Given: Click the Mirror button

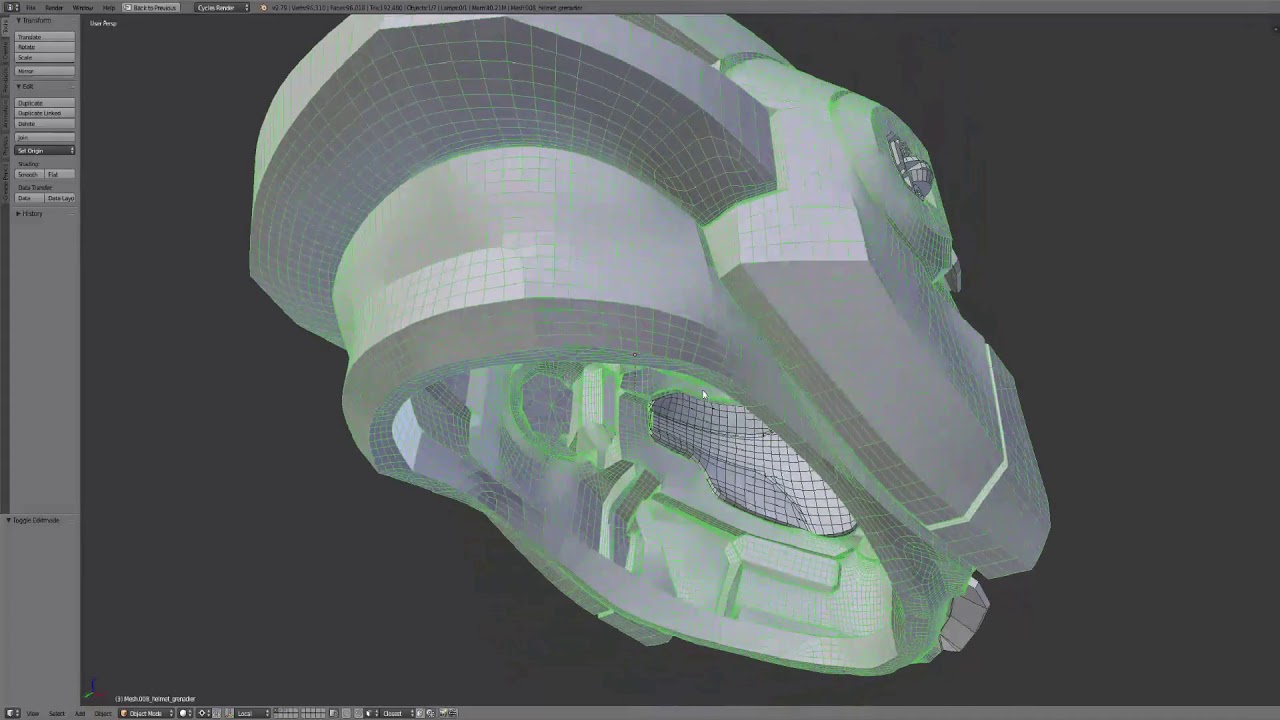Looking at the screenshot, I should tap(45, 71).
